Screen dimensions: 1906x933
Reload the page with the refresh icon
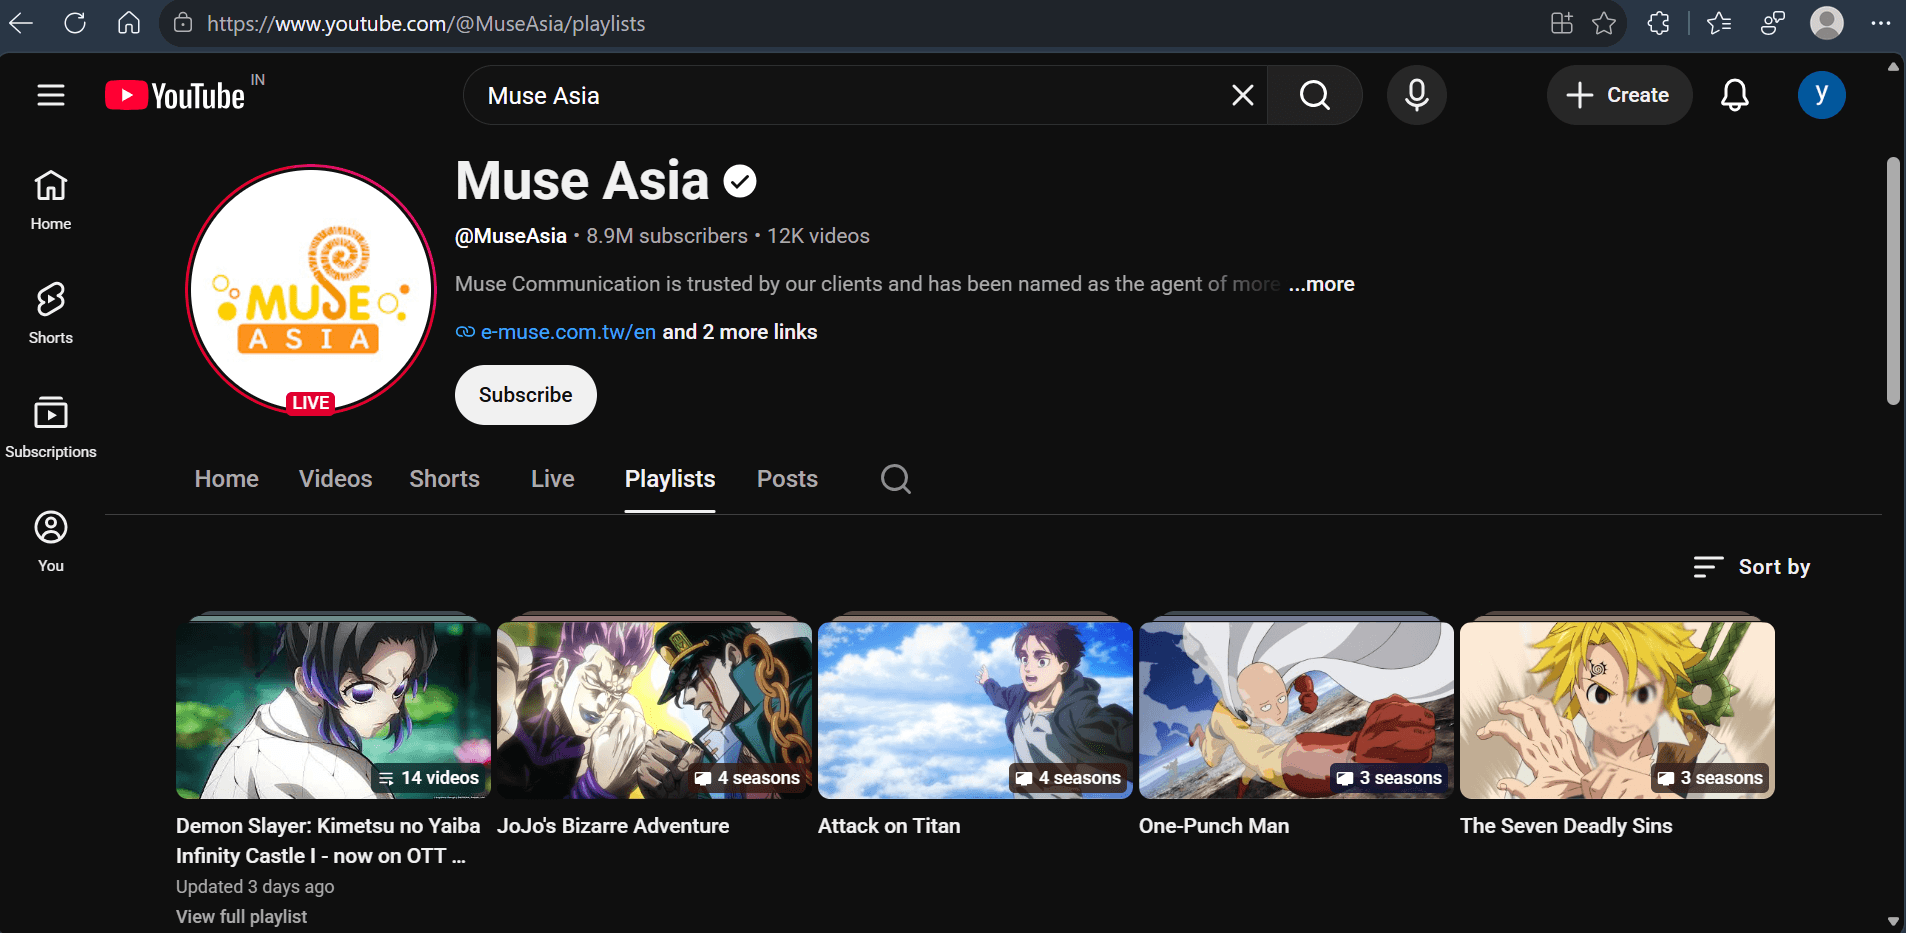(x=75, y=23)
